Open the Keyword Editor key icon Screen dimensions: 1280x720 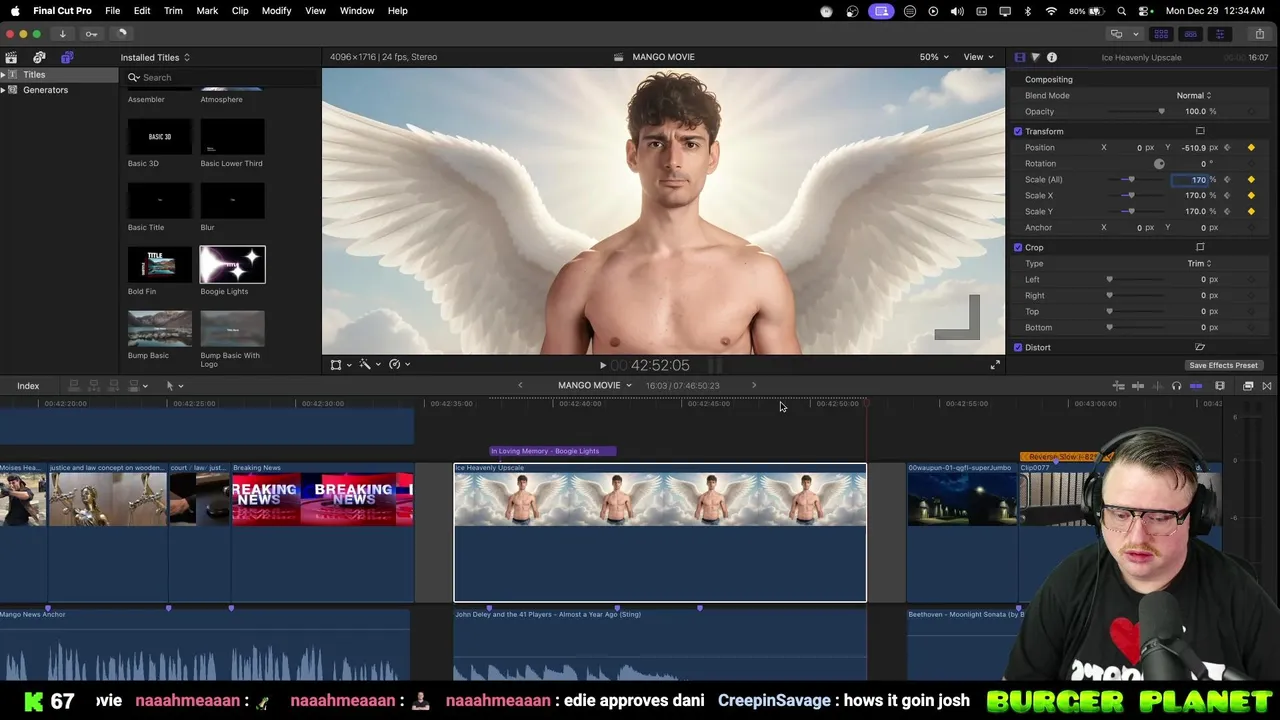point(91,34)
